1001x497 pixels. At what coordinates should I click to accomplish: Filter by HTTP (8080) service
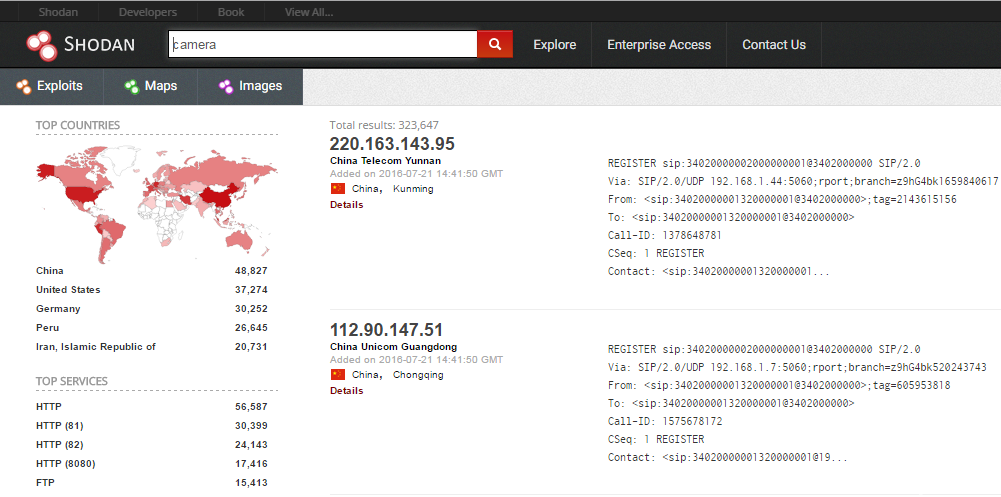66,464
